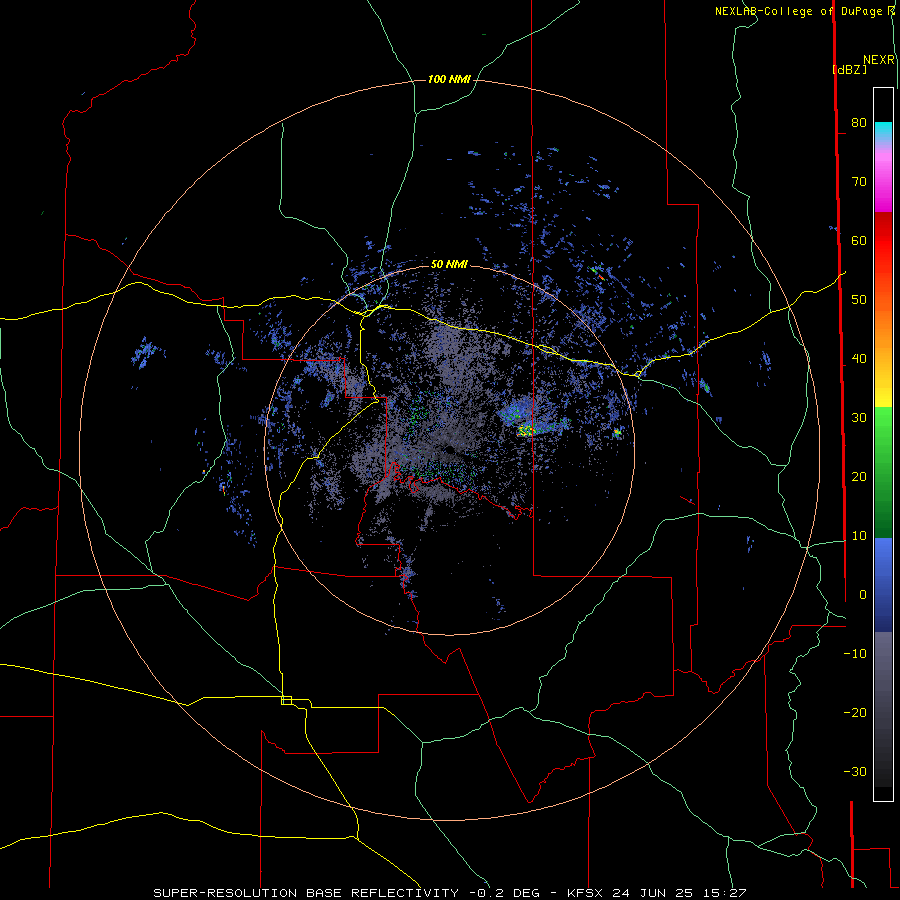The width and height of the screenshot is (900, 900).
Task: Pick the blue segment of the color bar
Action: [883, 584]
